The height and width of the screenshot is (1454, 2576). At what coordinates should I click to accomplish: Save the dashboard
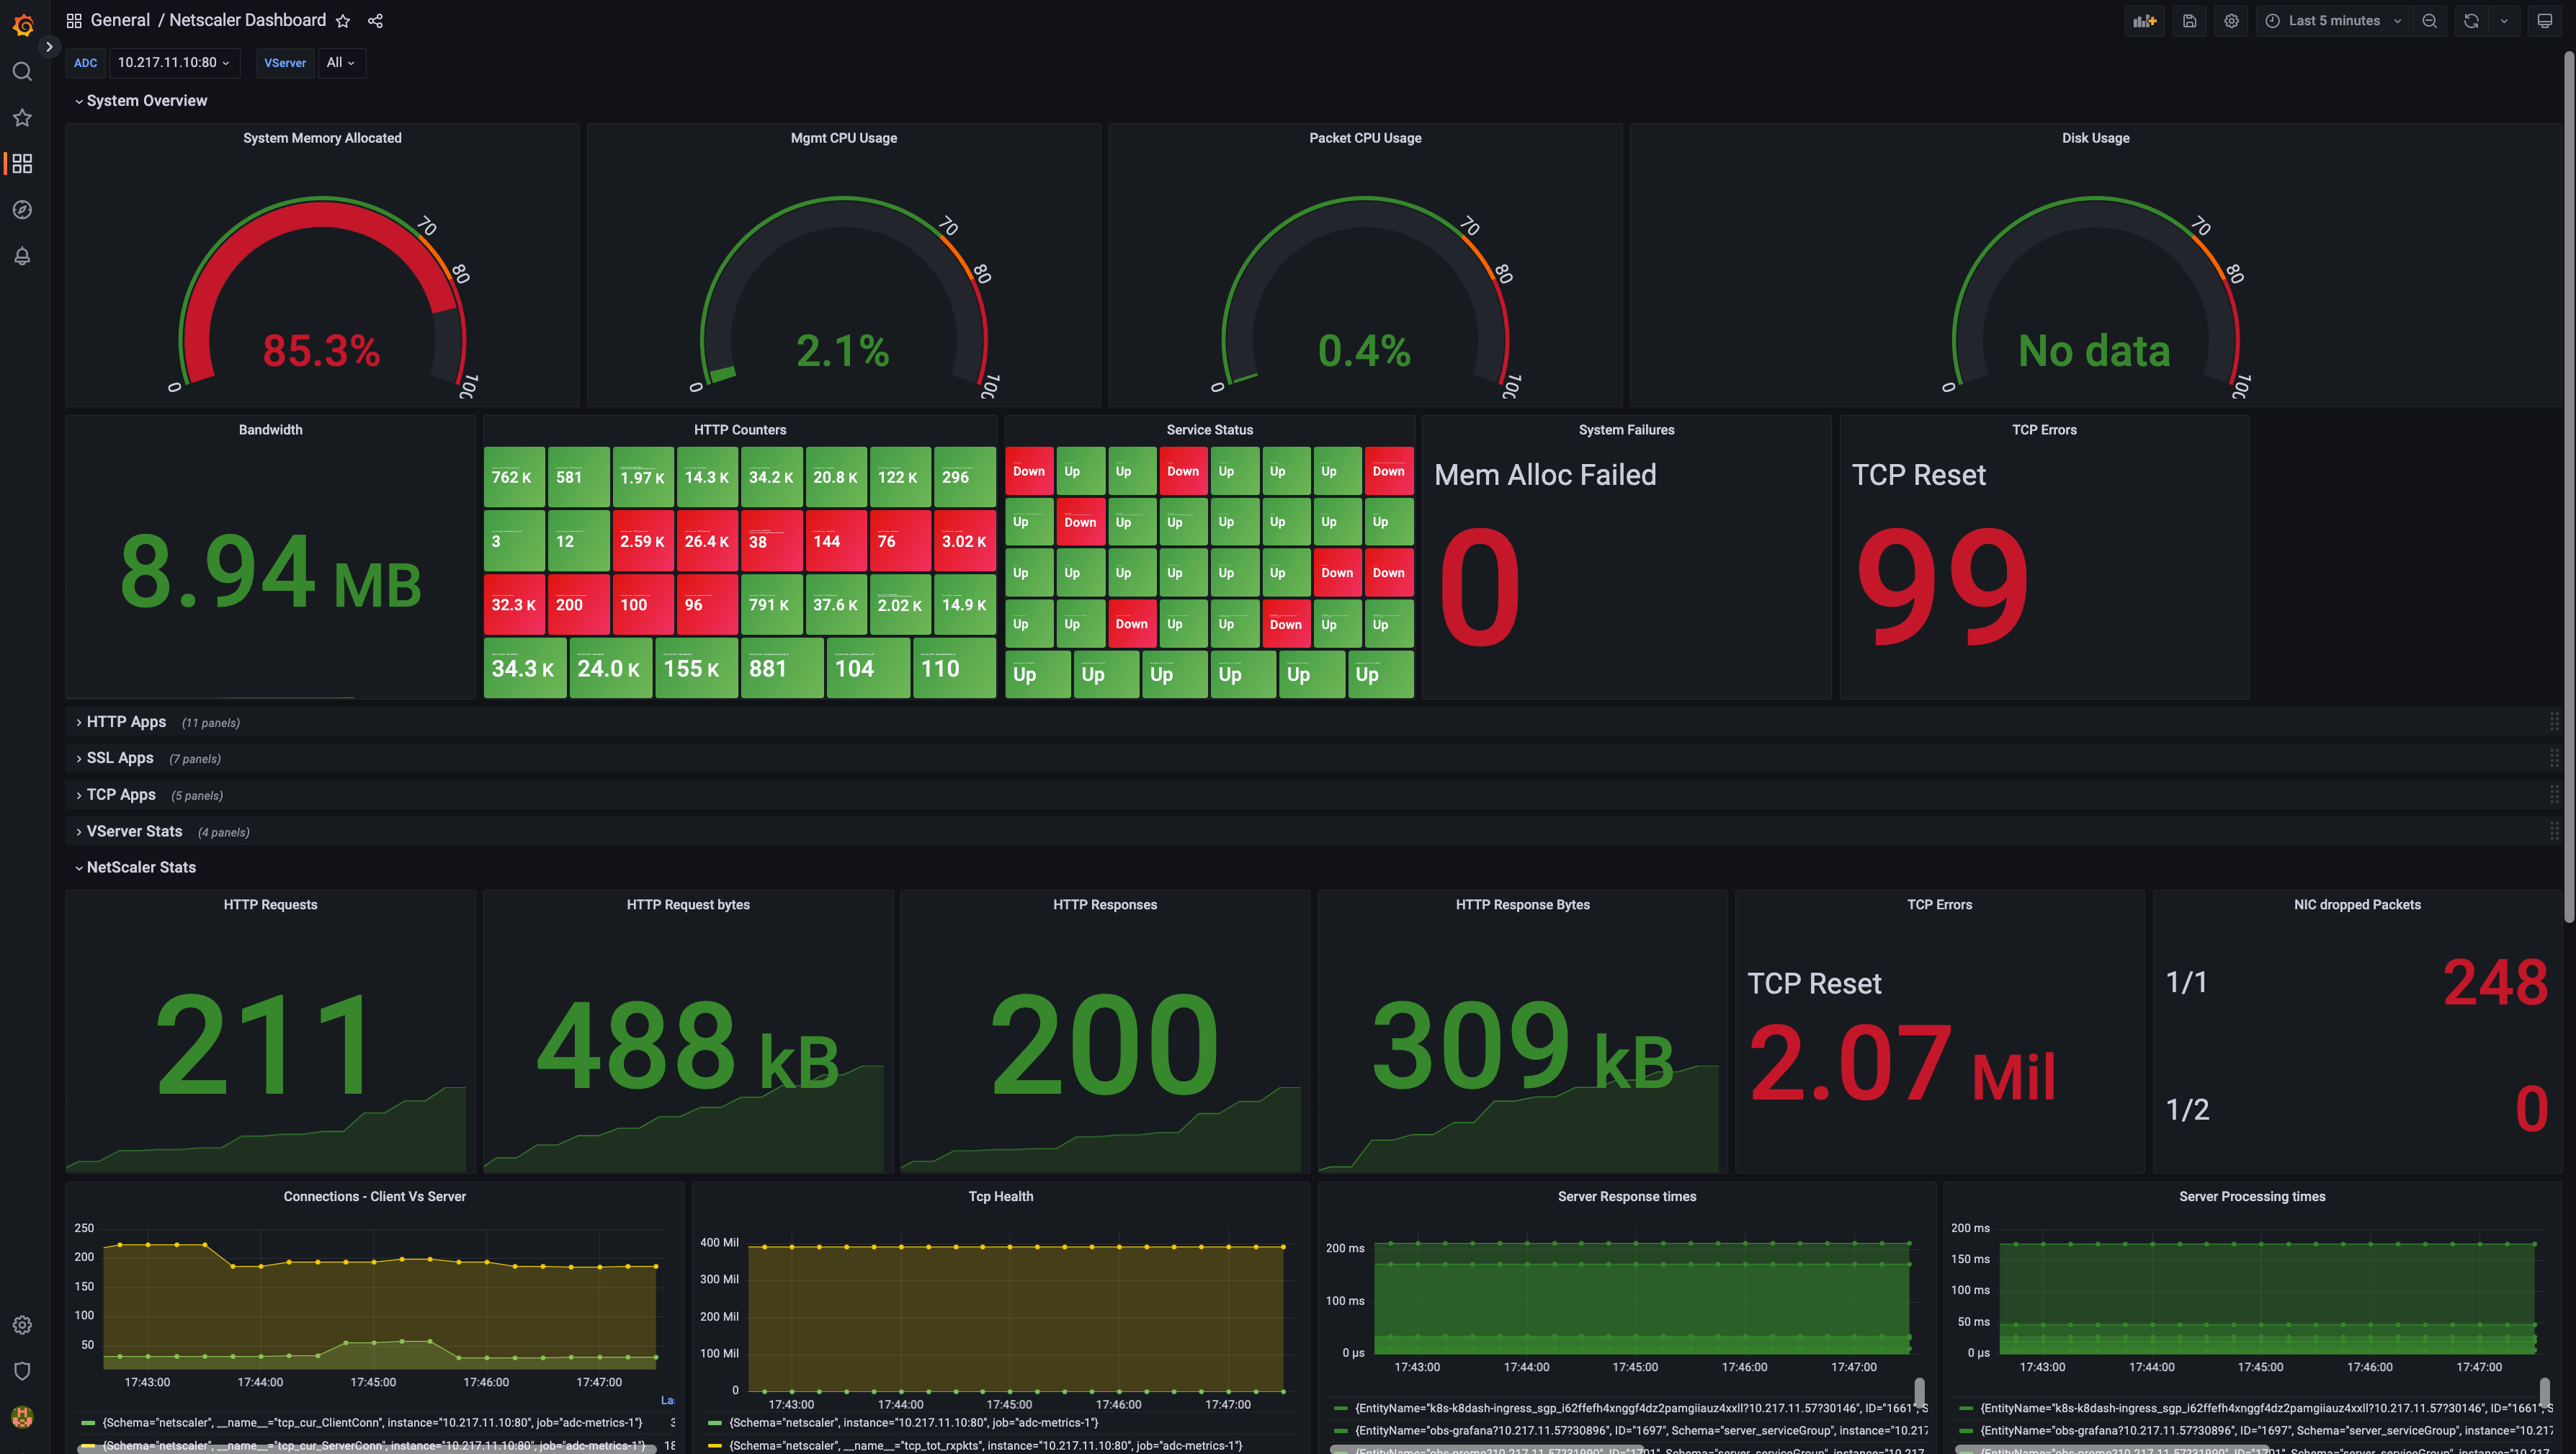(x=2189, y=21)
